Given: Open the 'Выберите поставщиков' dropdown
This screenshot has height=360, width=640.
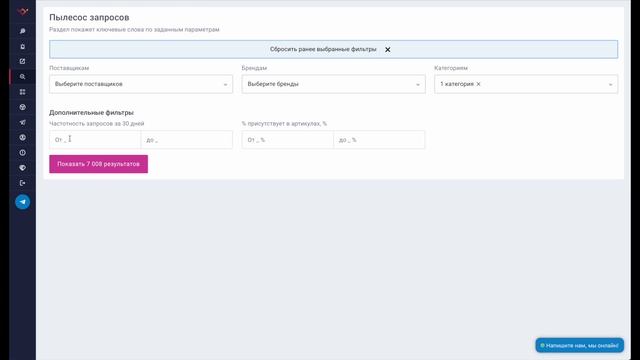Looking at the screenshot, I should [141, 84].
